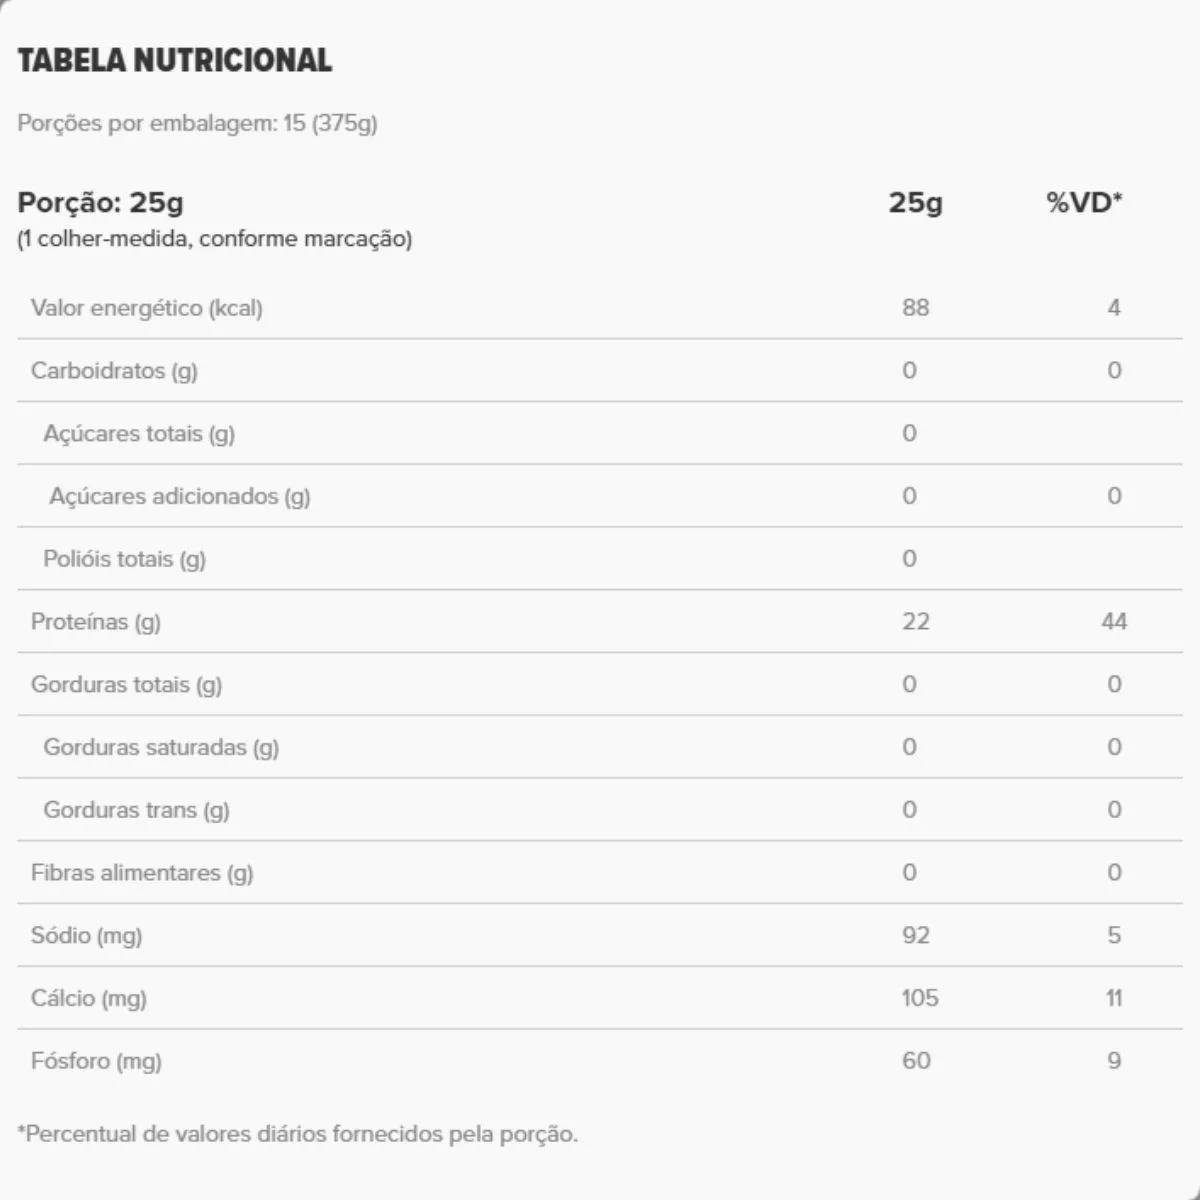The image size is (1200, 1200).
Task: Click the "Açúcares totais (g)" row label
Action: pos(139,434)
